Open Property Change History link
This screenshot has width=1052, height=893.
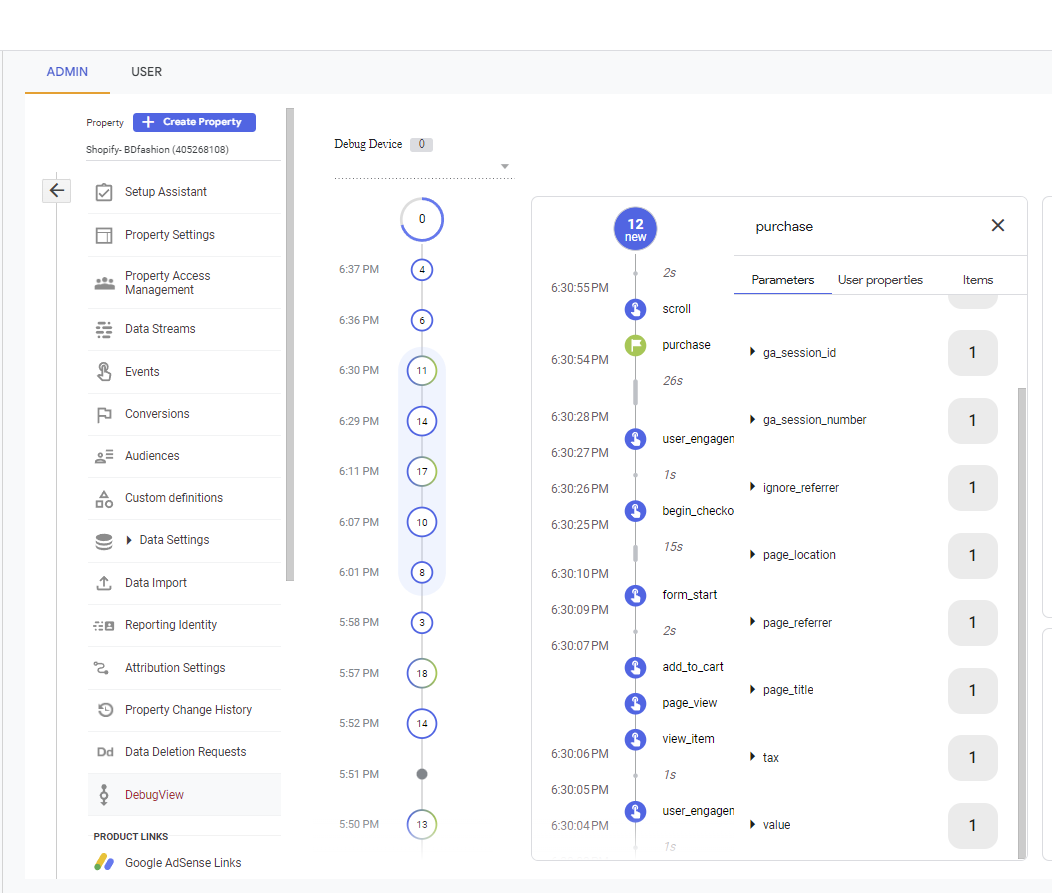(x=188, y=710)
